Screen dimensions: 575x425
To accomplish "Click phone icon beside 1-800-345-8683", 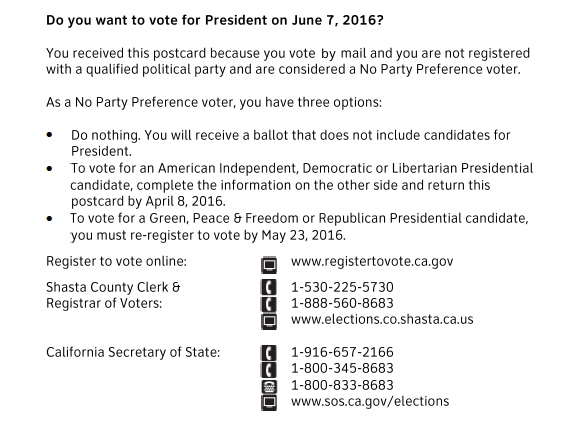I will click(269, 370).
